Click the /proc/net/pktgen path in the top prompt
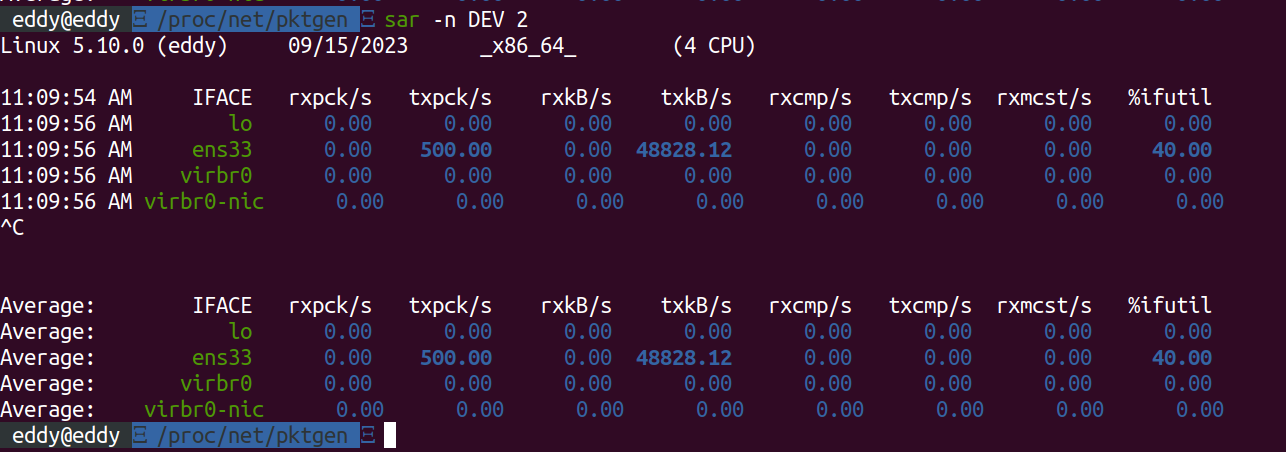This screenshot has height=452, width=1286. click(x=253, y=20)
